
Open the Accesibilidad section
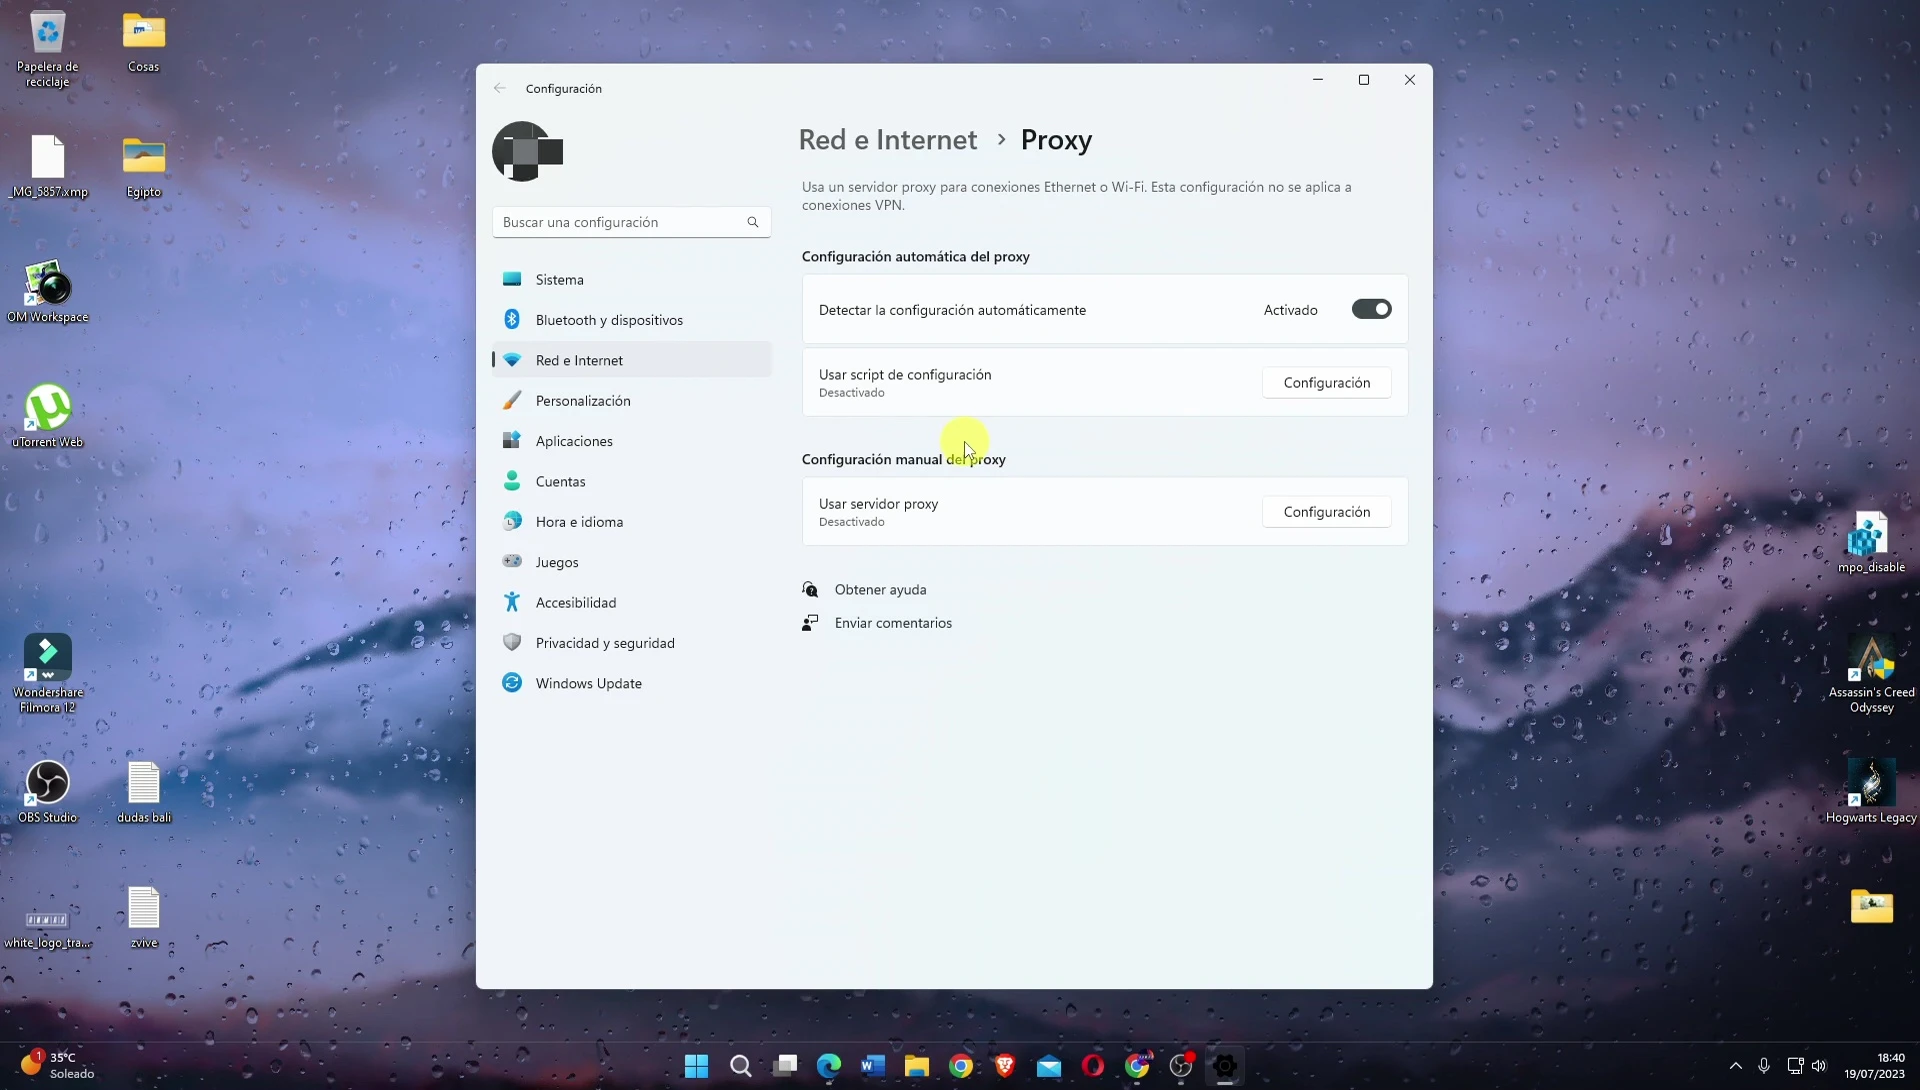pos(631,603)
